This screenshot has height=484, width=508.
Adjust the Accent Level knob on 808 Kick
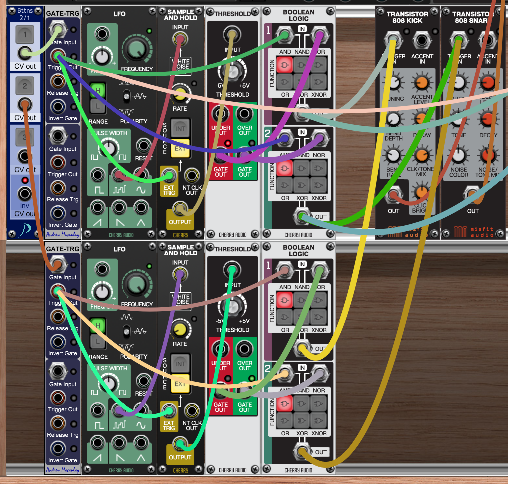[x=421, y=82]
